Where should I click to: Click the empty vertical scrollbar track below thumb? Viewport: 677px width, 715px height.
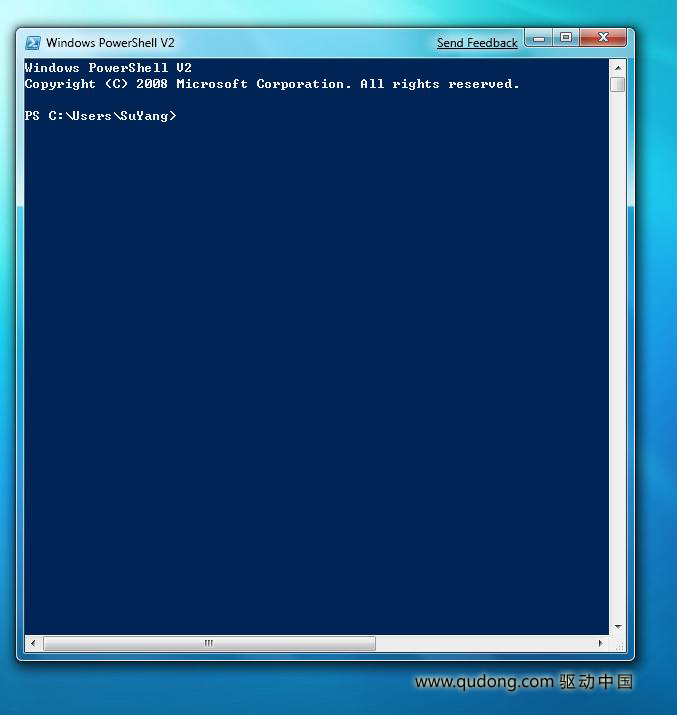[x=618, y=356]
